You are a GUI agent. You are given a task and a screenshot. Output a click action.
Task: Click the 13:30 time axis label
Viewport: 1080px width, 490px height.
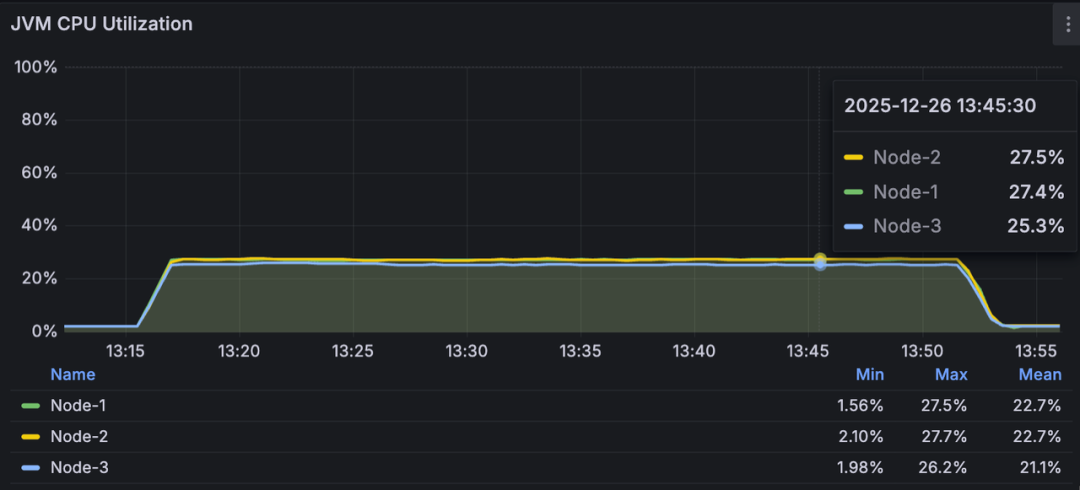point(467,351)
